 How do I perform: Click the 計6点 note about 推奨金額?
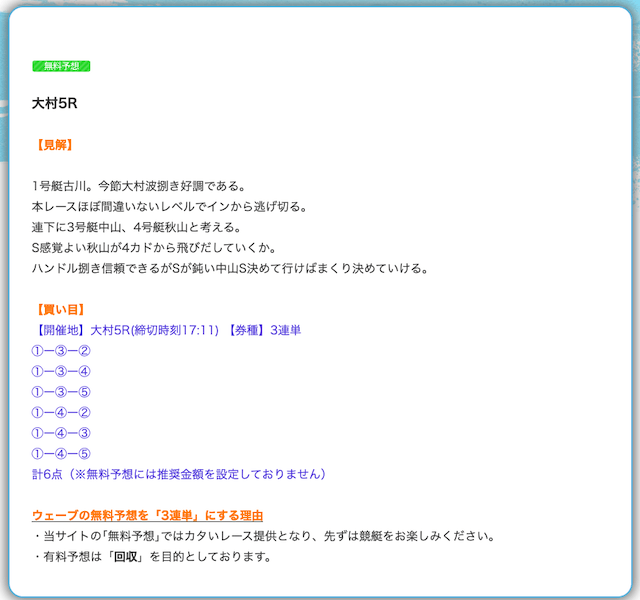click(x=179, y=474)
